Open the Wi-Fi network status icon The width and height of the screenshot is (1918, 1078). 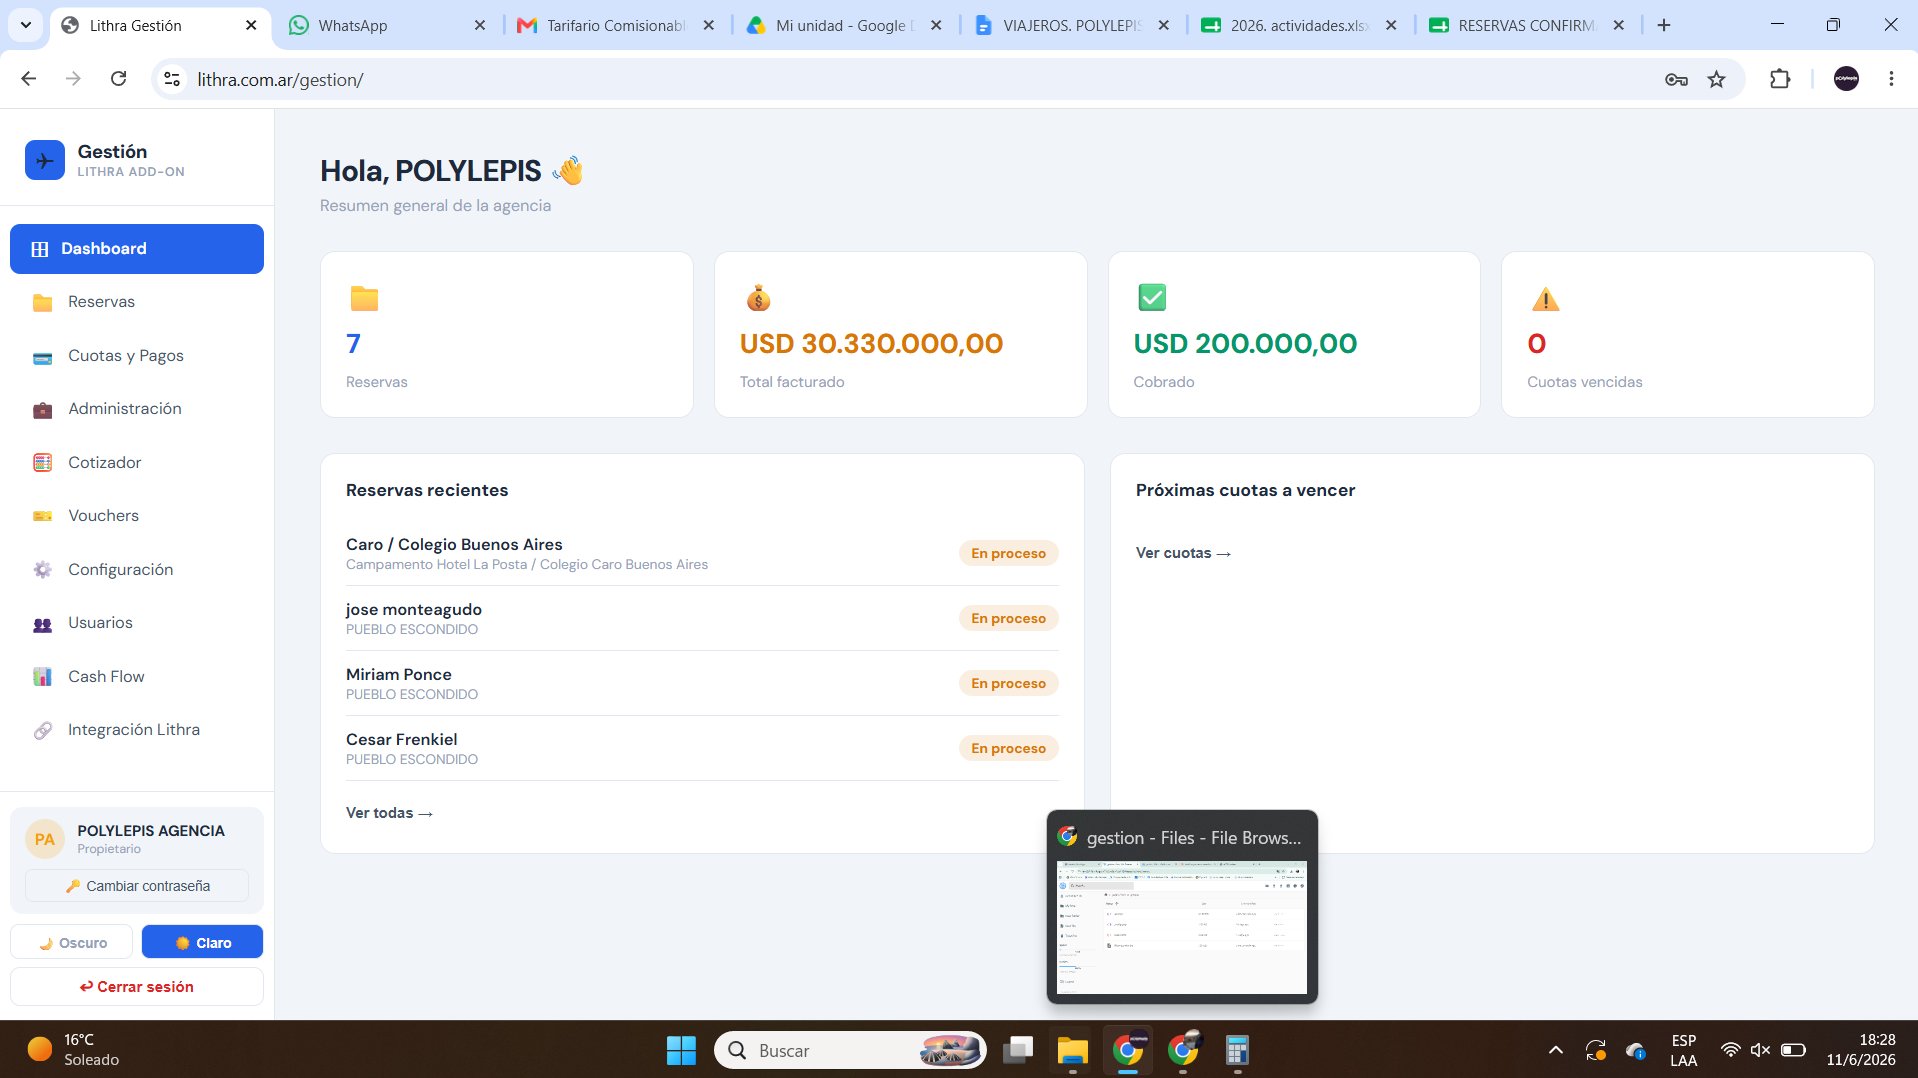[1730, 1050]
